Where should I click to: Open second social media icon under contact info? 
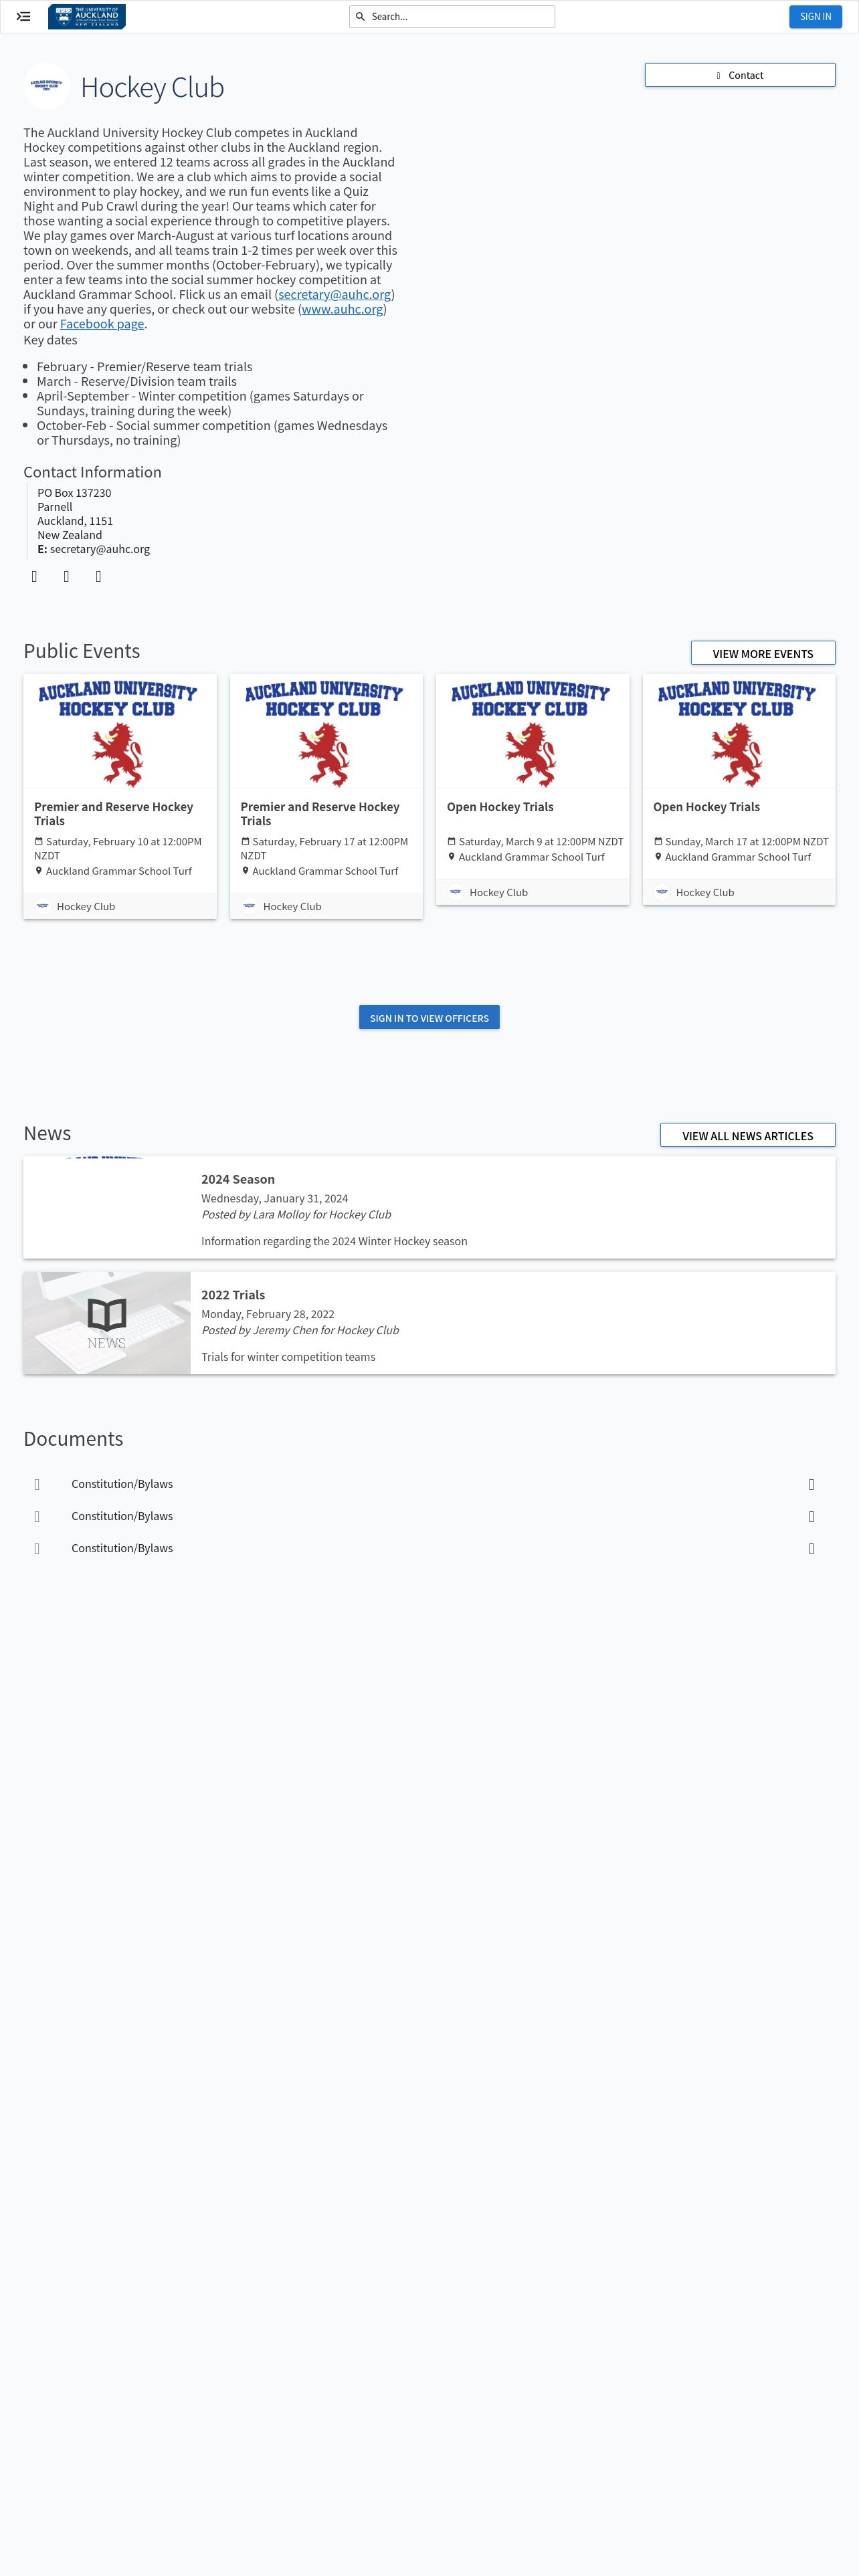(66, 577)
